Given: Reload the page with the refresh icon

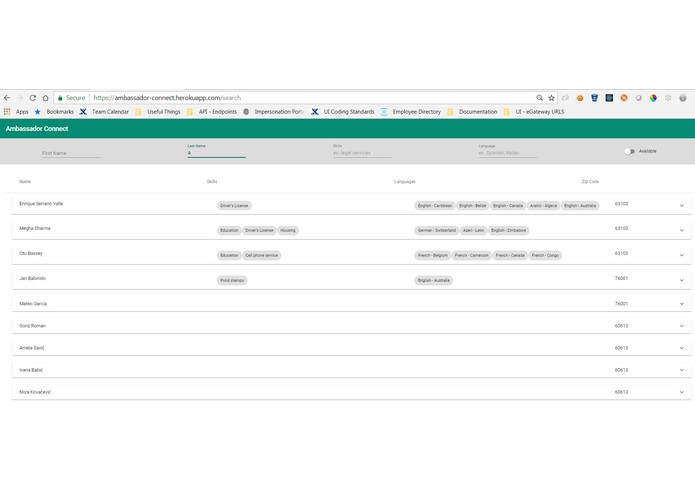Looking at the screenshot, I should (33, 98).
